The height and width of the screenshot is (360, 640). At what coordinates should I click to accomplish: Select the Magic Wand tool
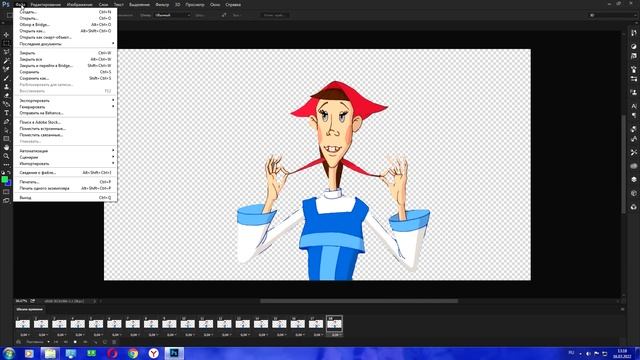pos(6,60)
